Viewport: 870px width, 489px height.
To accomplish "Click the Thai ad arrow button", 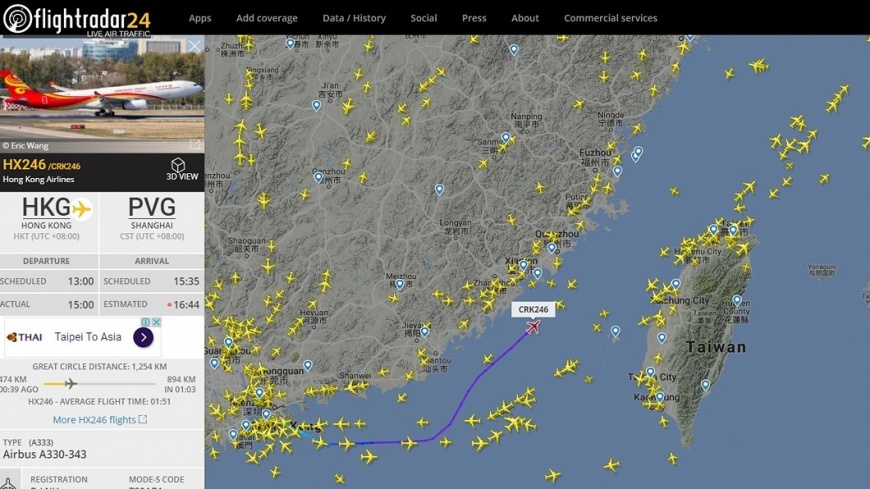I will [143, 337].
